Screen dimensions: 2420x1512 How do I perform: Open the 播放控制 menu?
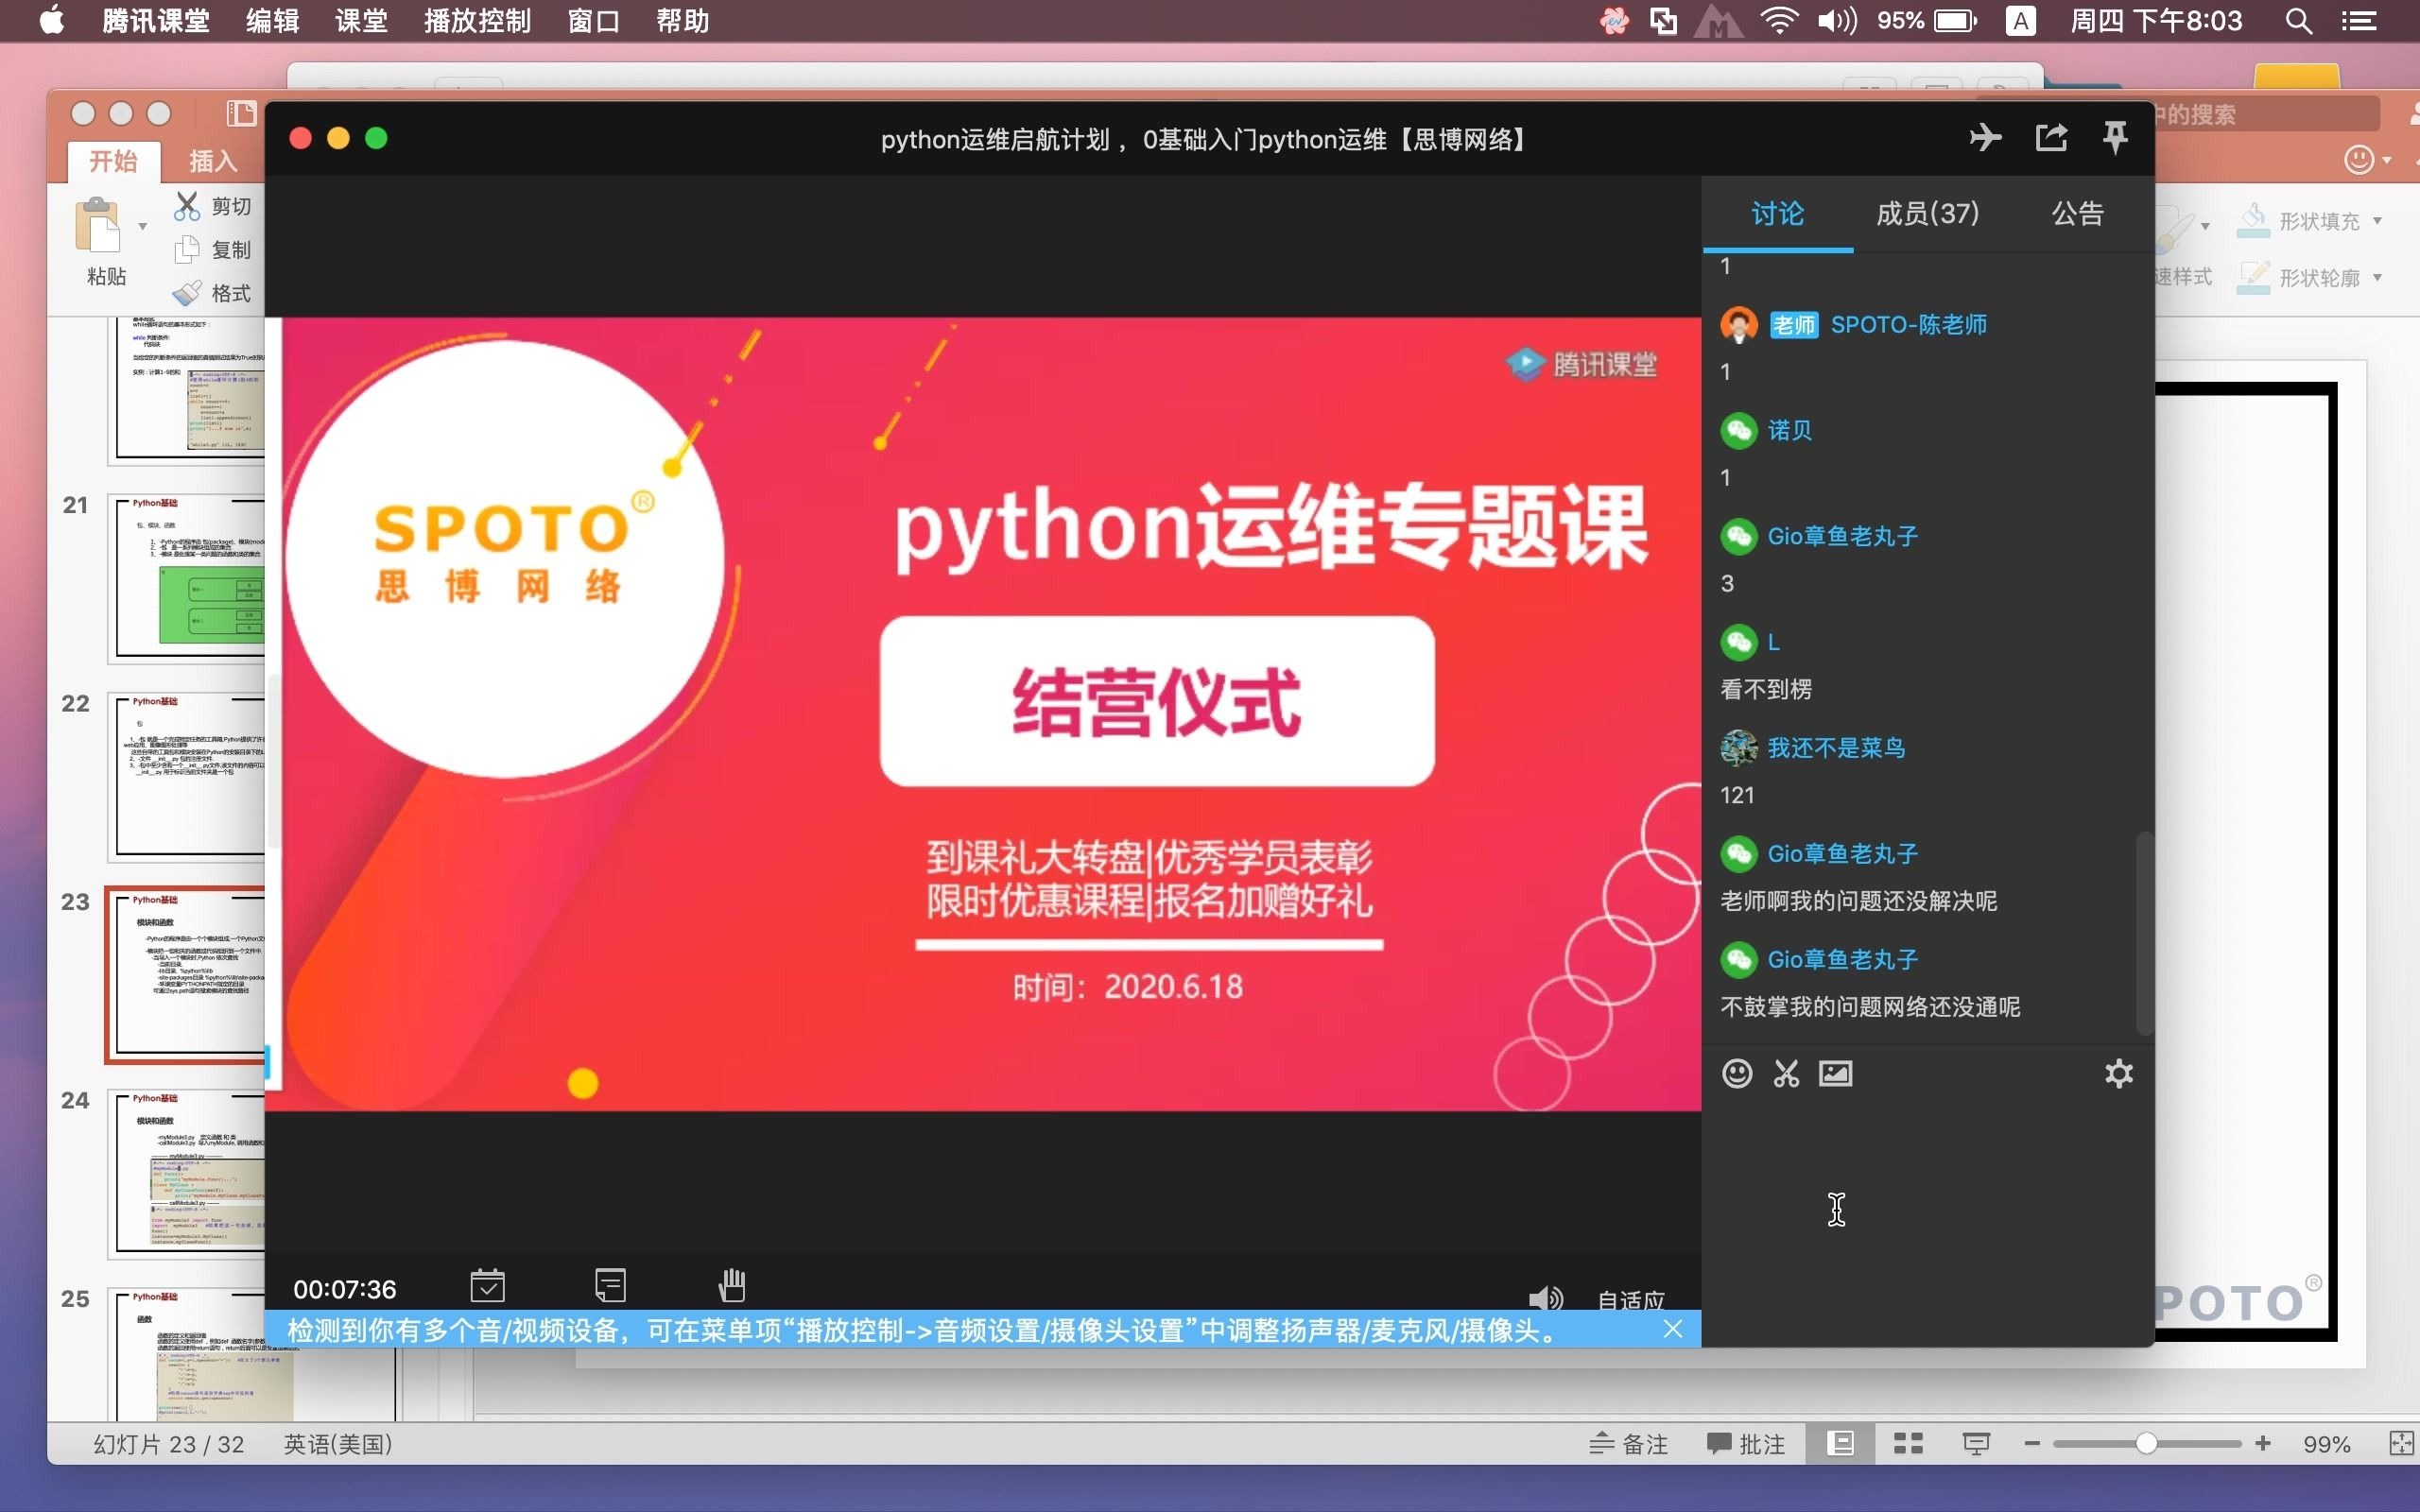point(477,21)
